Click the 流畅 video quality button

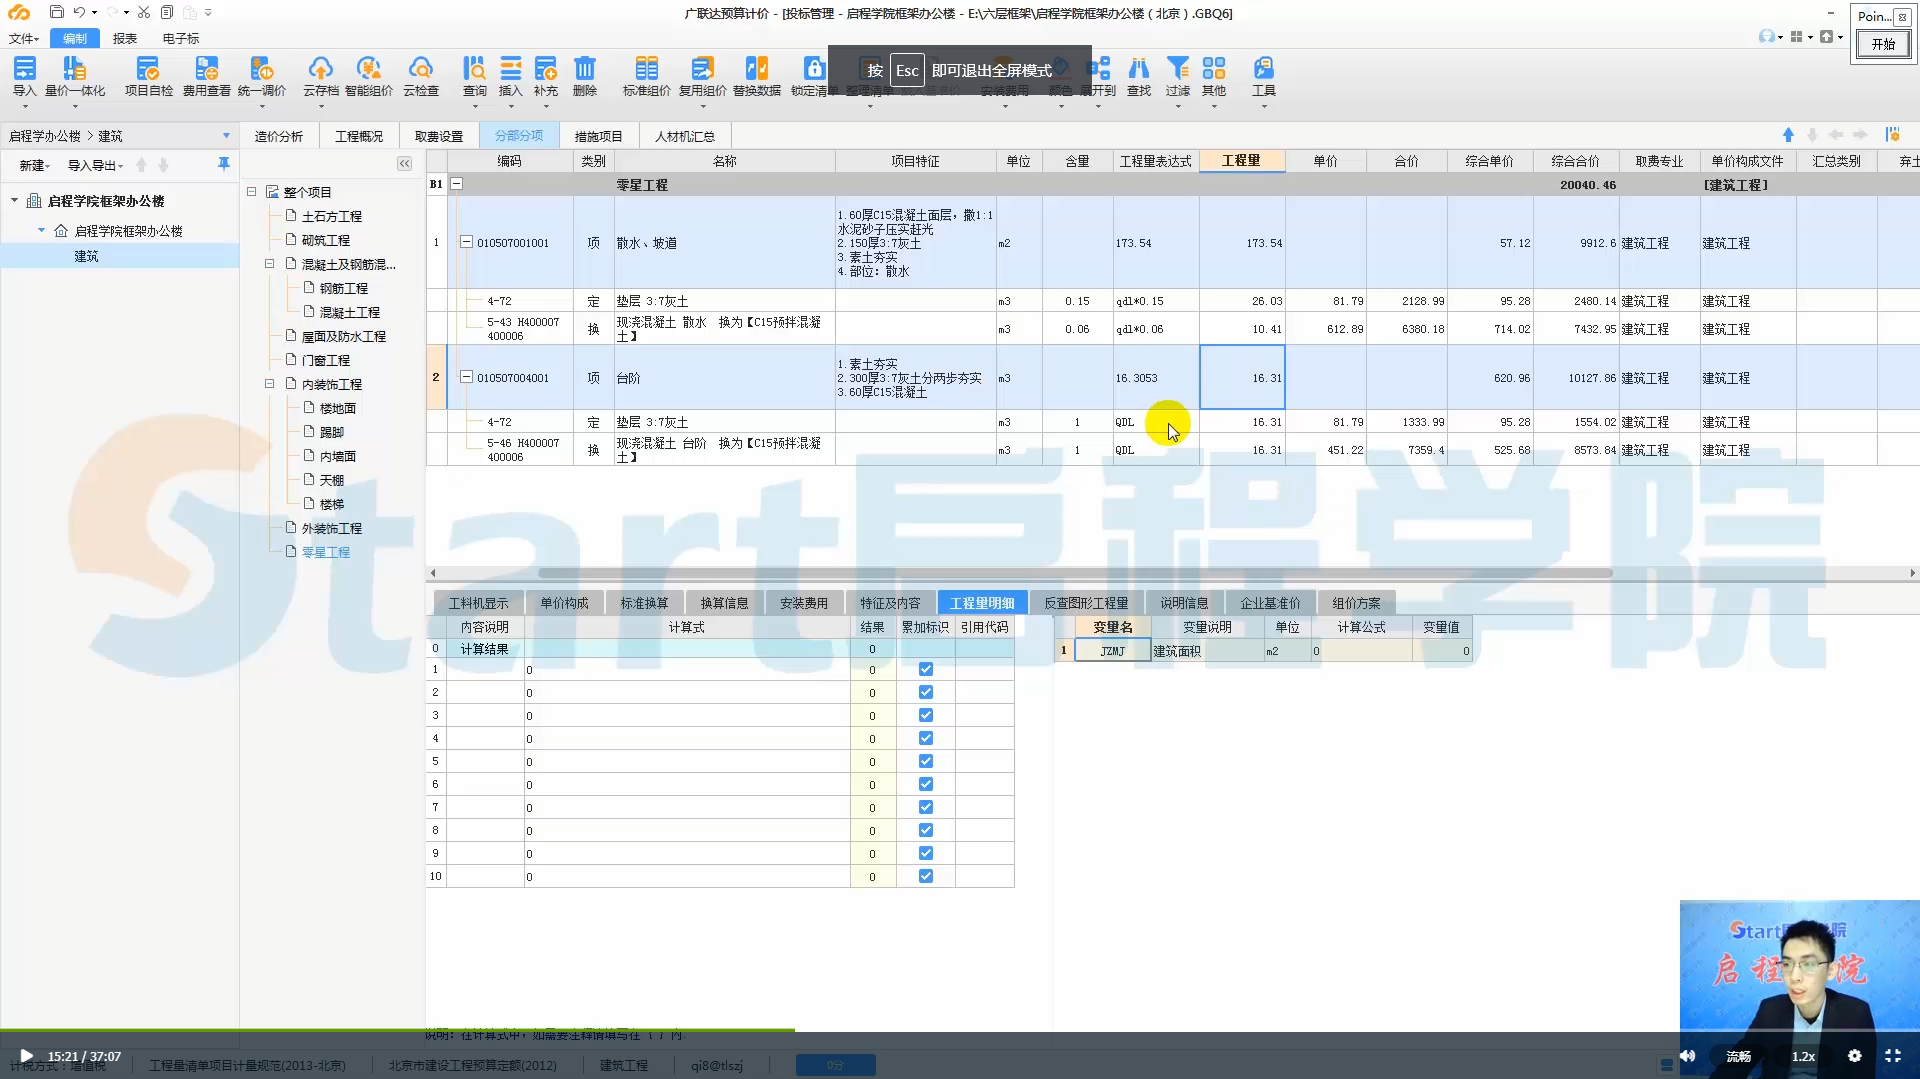point(1739,1056)
